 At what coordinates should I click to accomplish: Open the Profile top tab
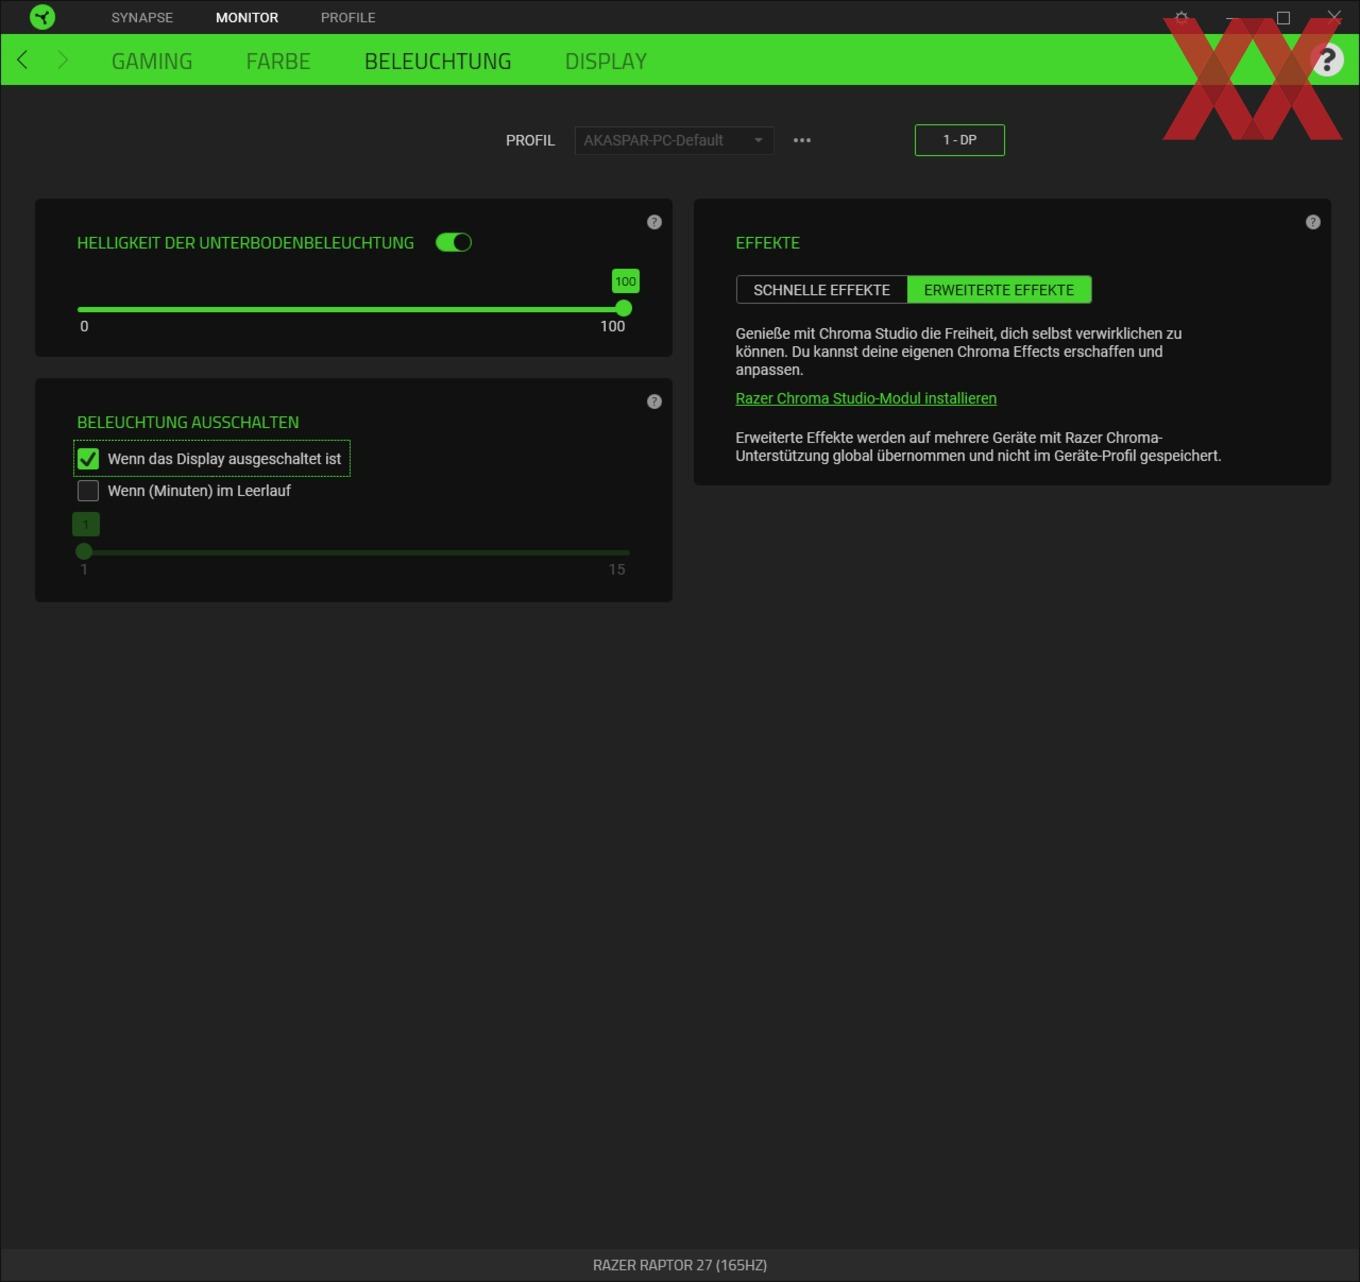[x=348, y=17]
